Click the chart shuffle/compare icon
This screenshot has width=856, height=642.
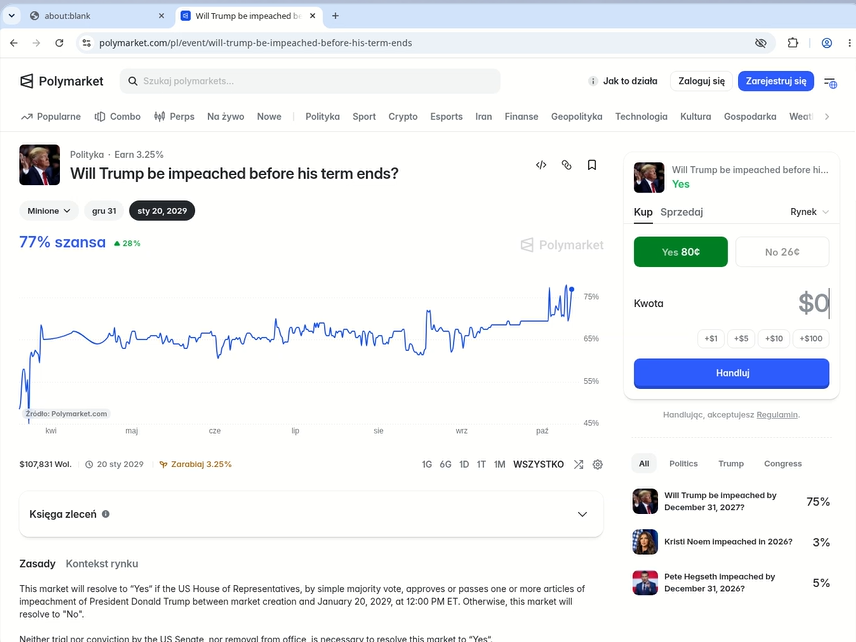579,465
